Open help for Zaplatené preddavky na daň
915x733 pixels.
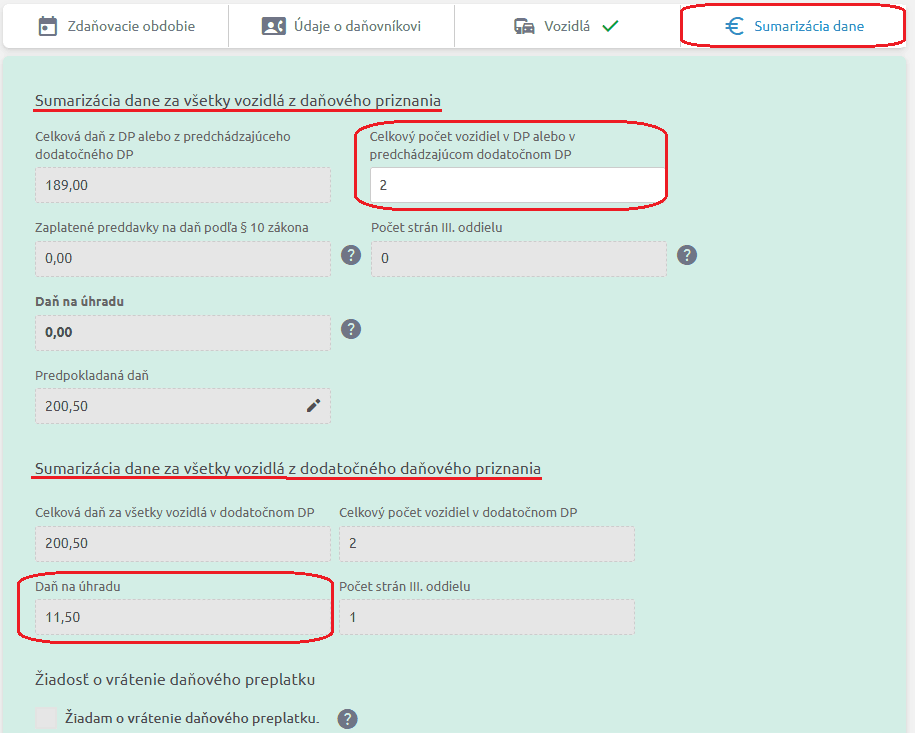click(351, 255)
